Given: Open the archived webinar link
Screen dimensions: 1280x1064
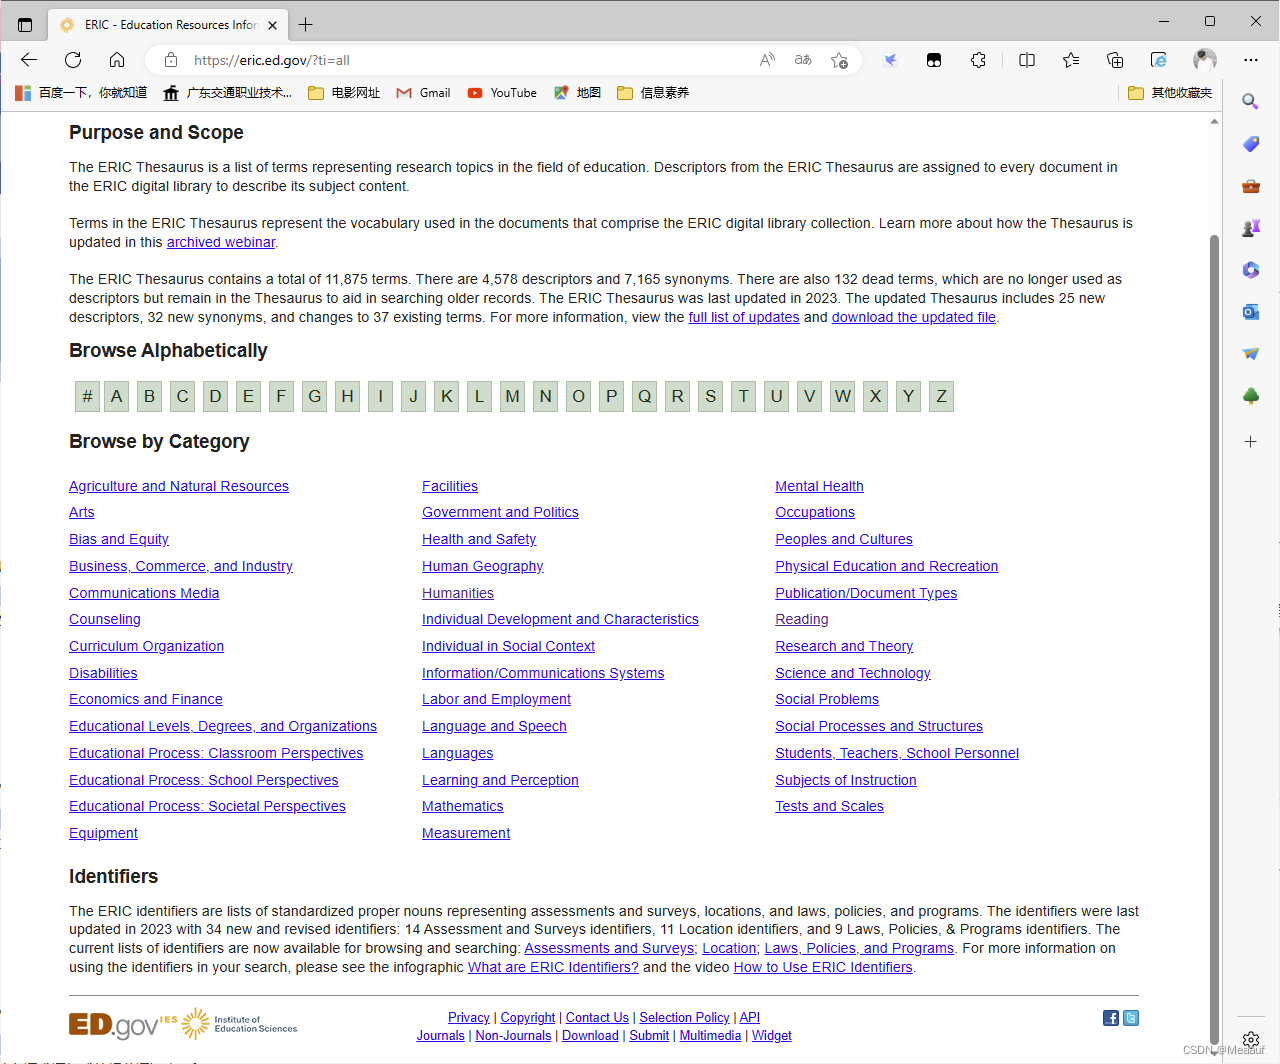Looking at the screenshot, I should pyautogui.click(x=221, y=242).
